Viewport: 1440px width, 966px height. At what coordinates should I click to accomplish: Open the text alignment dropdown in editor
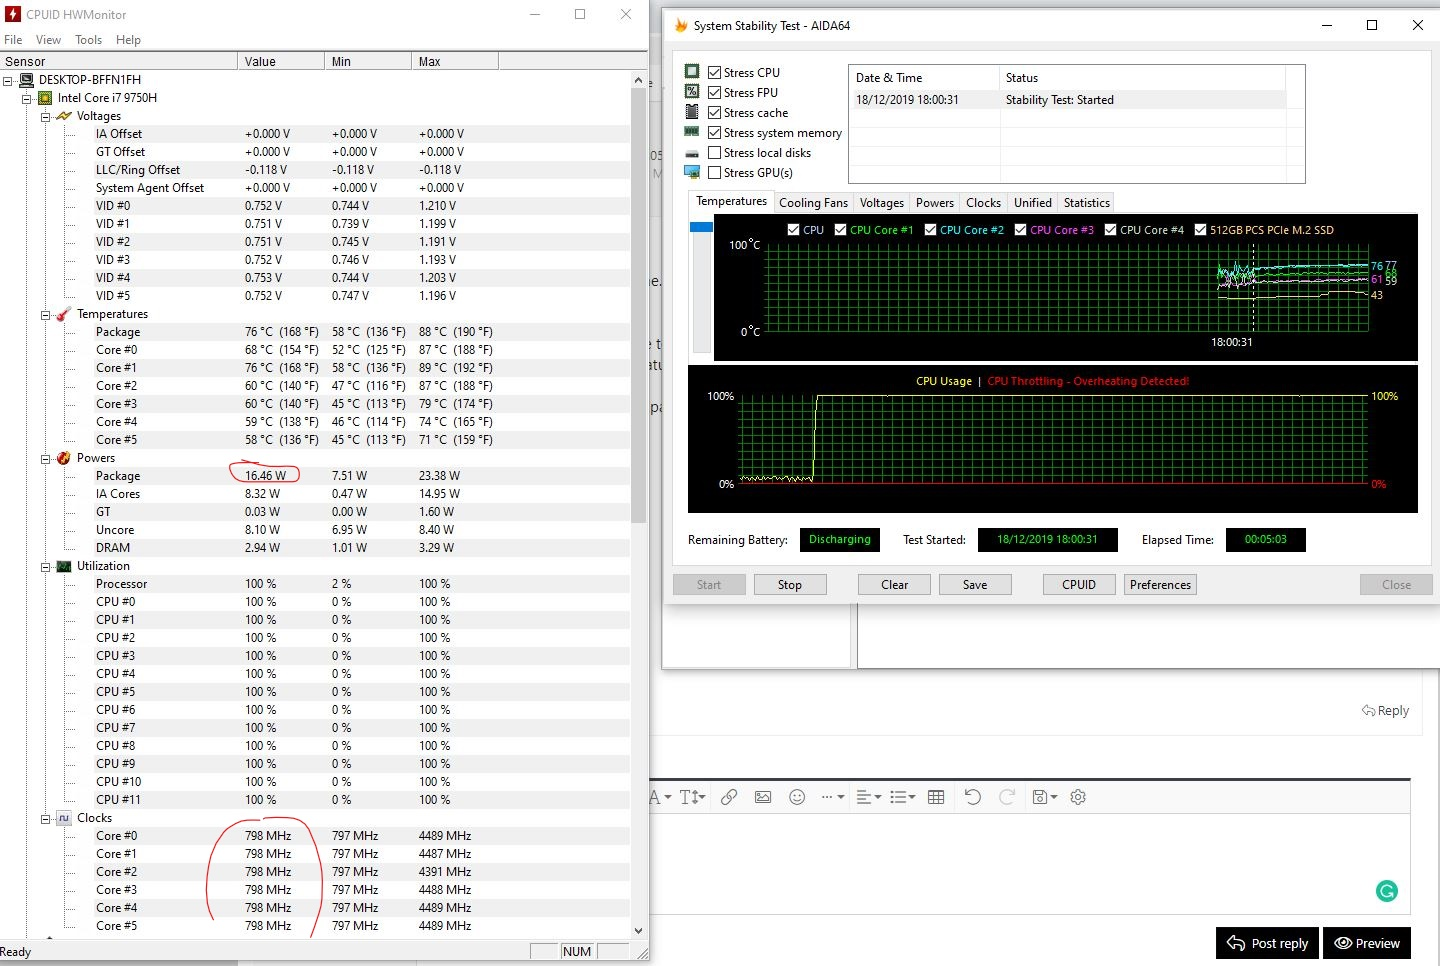tap(869, 797)
